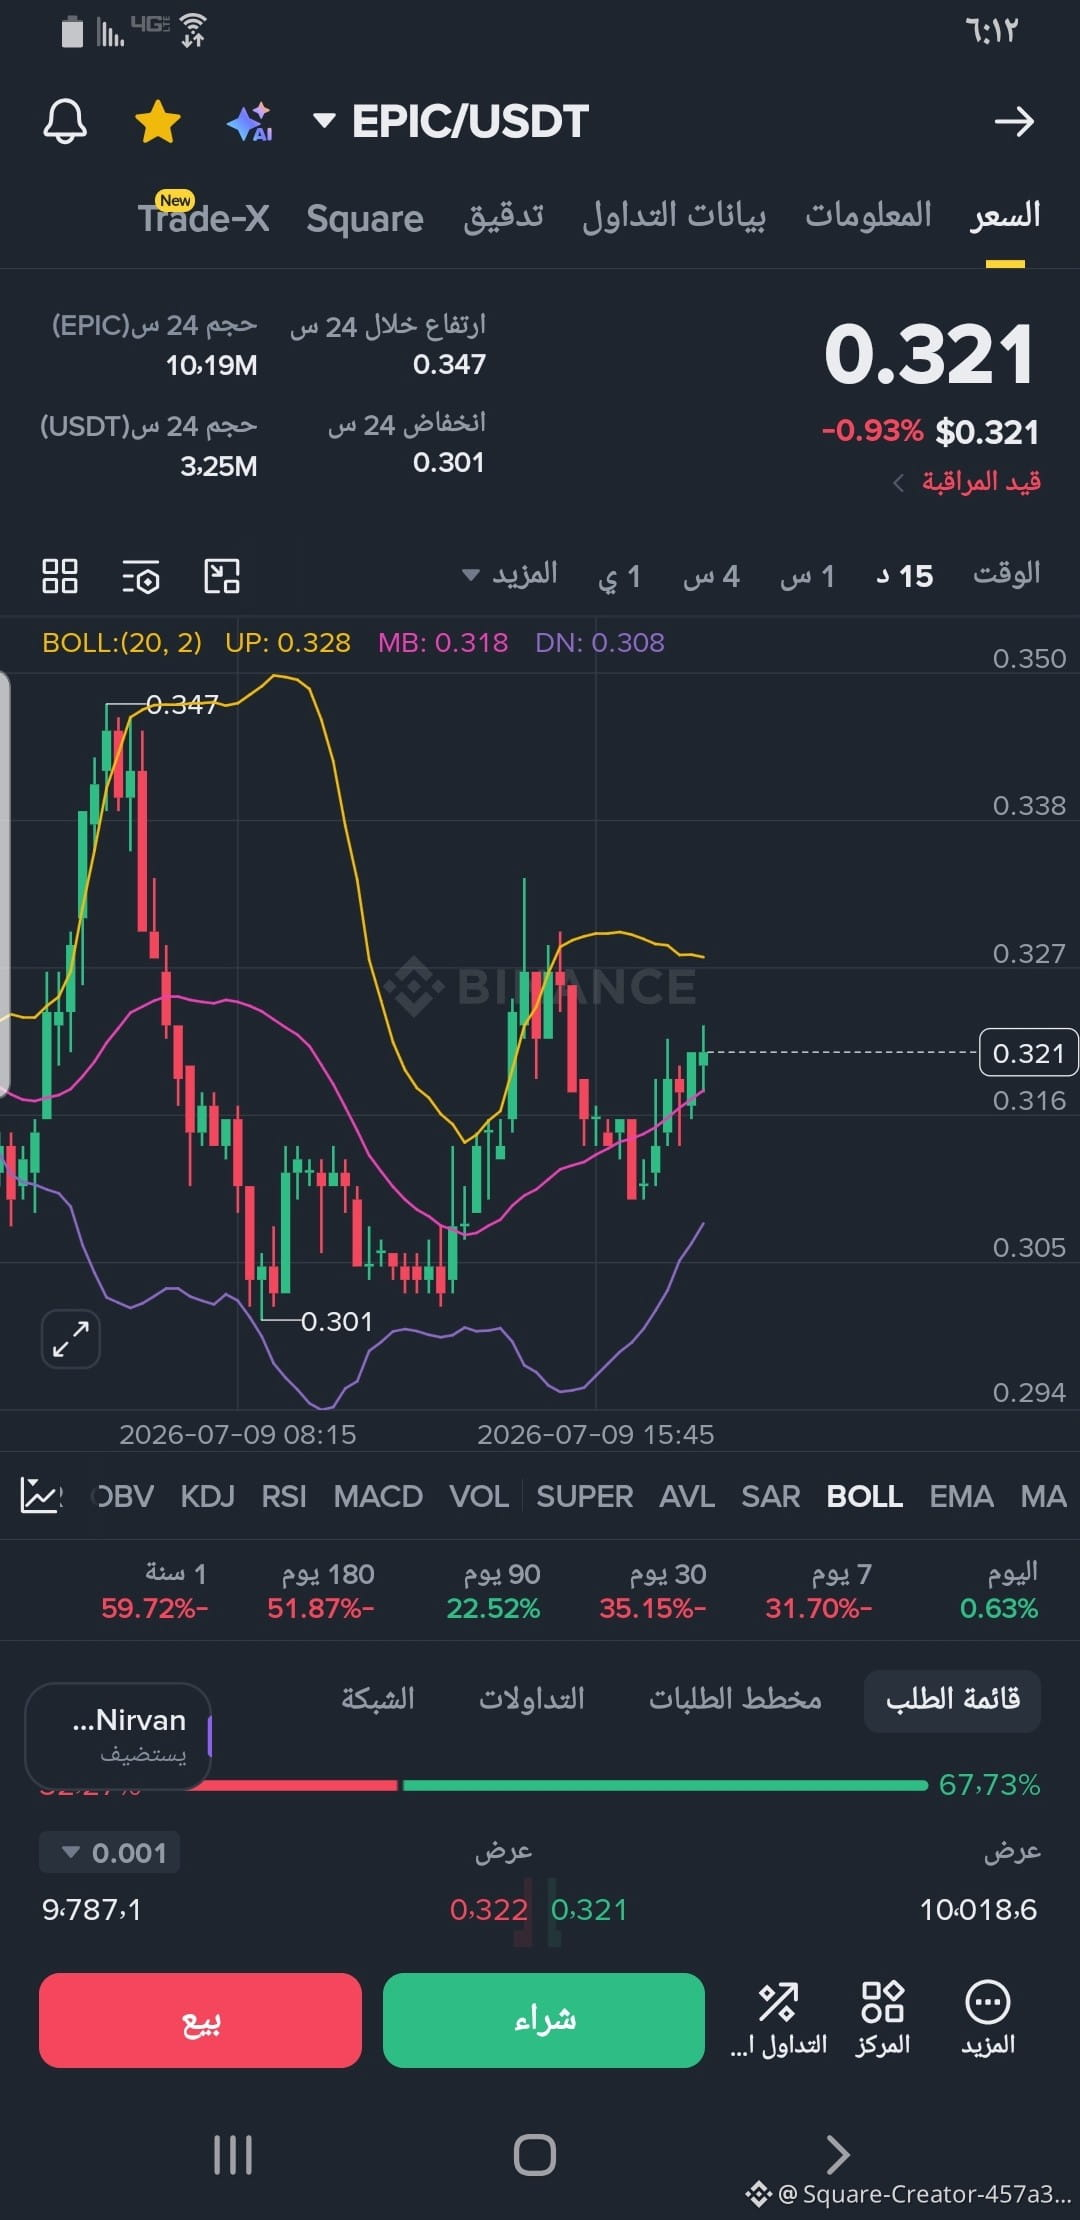Switch to the Trade-X tab

click(204, 216)
